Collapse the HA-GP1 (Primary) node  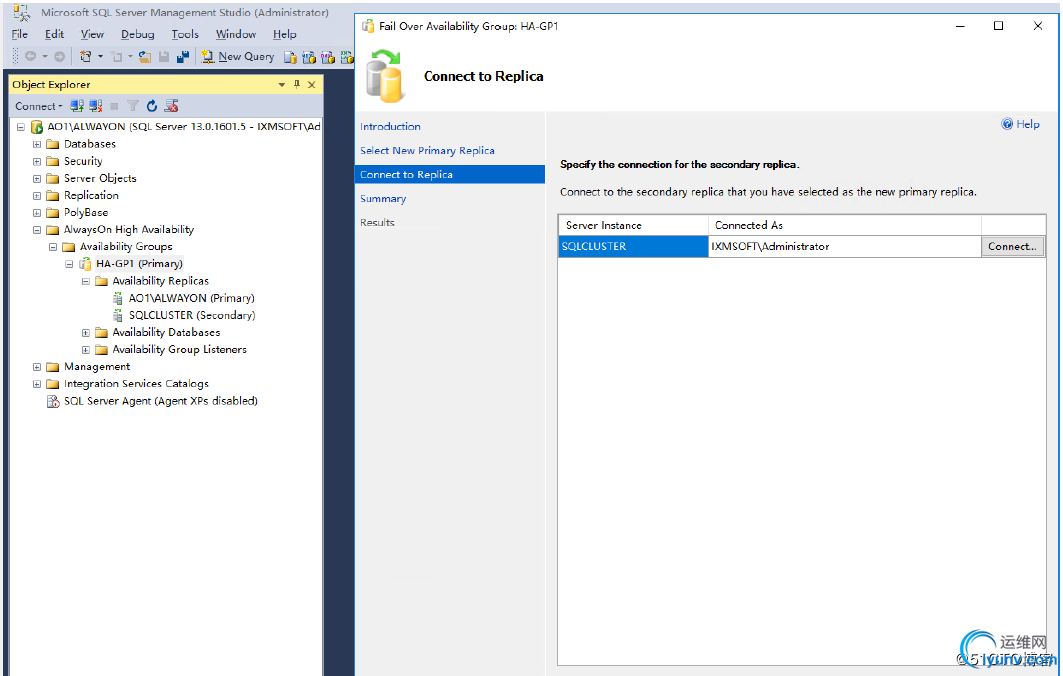69,264
